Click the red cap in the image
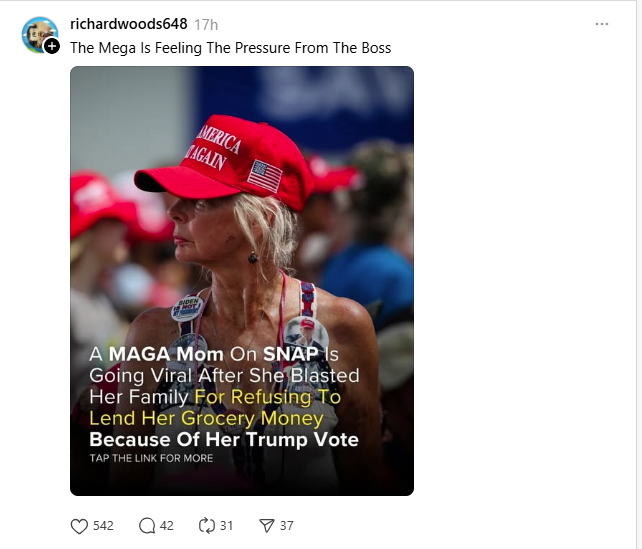This screenshot has height=549, width=642. [238, 160]
